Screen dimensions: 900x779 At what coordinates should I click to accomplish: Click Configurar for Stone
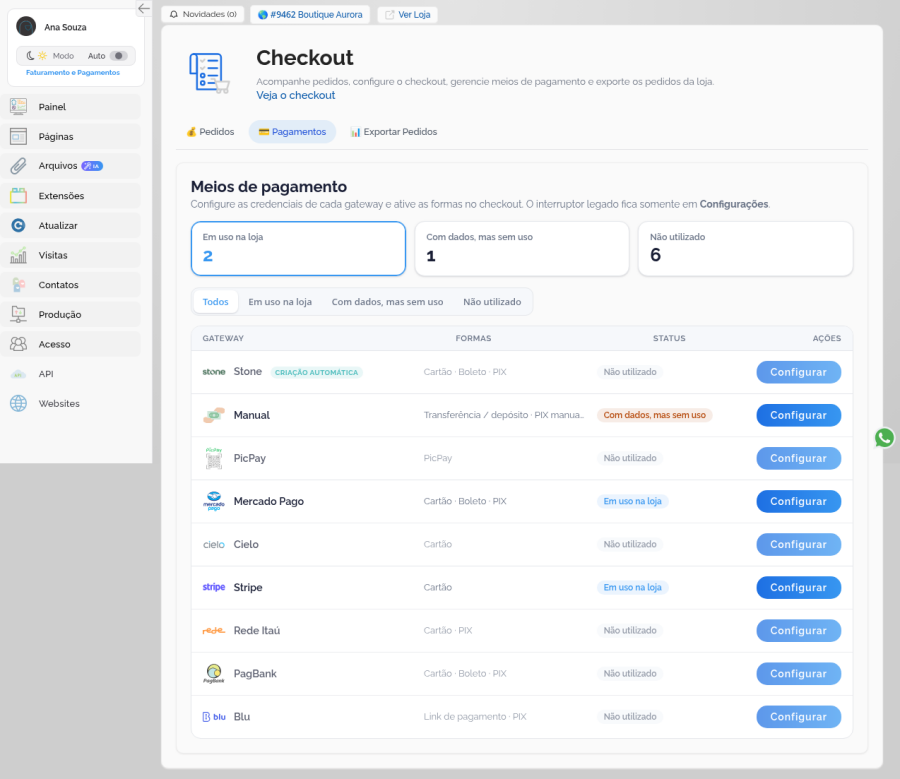click(x=798, y=372)
